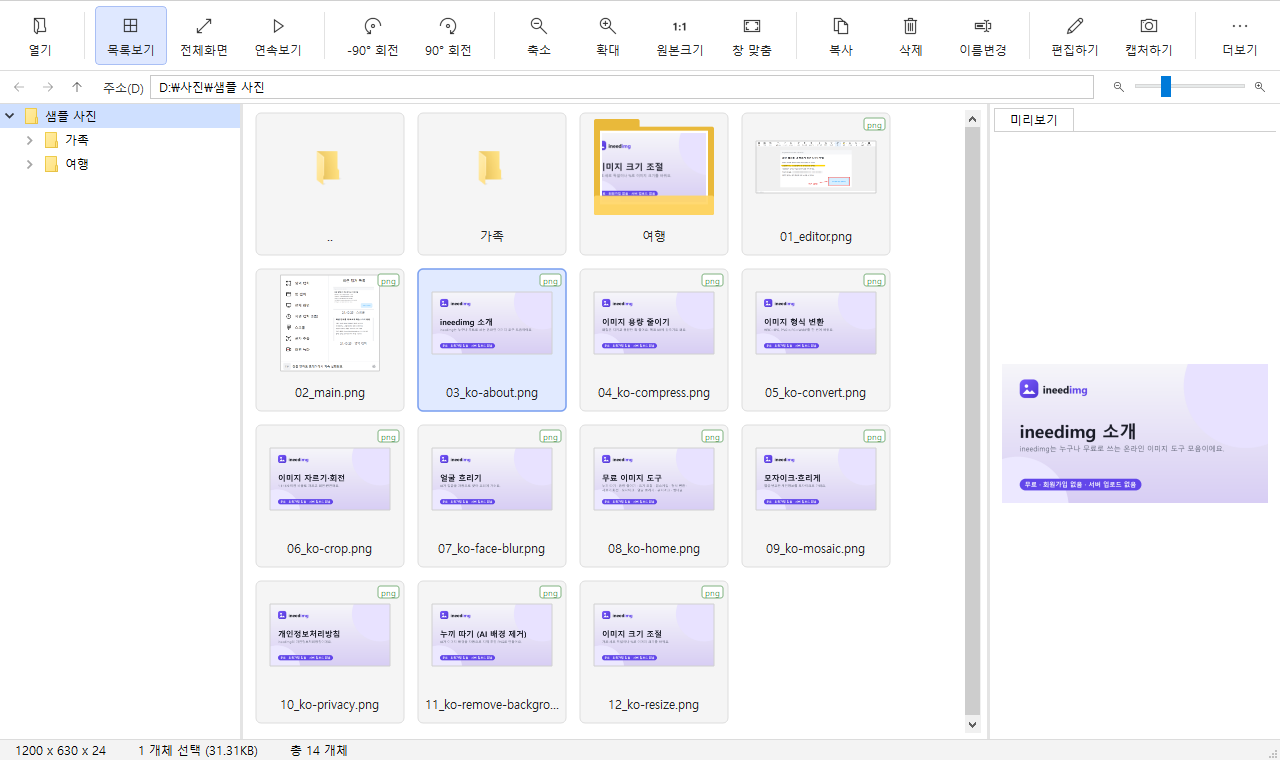
Task: Click small magnifier left of thumbnail slider
Action: point(1118,87)
